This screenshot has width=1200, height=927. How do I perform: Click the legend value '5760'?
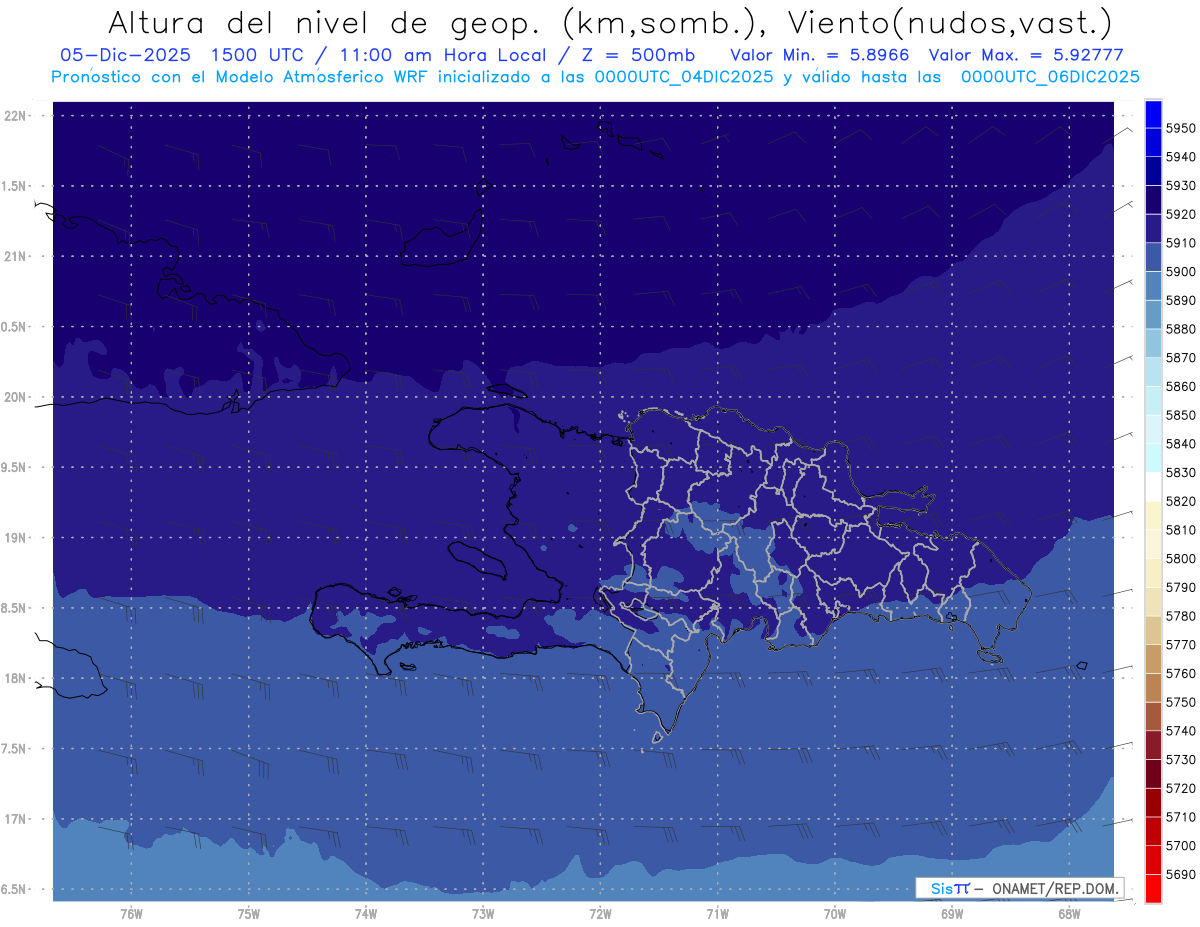click(x=1180, y=673)
